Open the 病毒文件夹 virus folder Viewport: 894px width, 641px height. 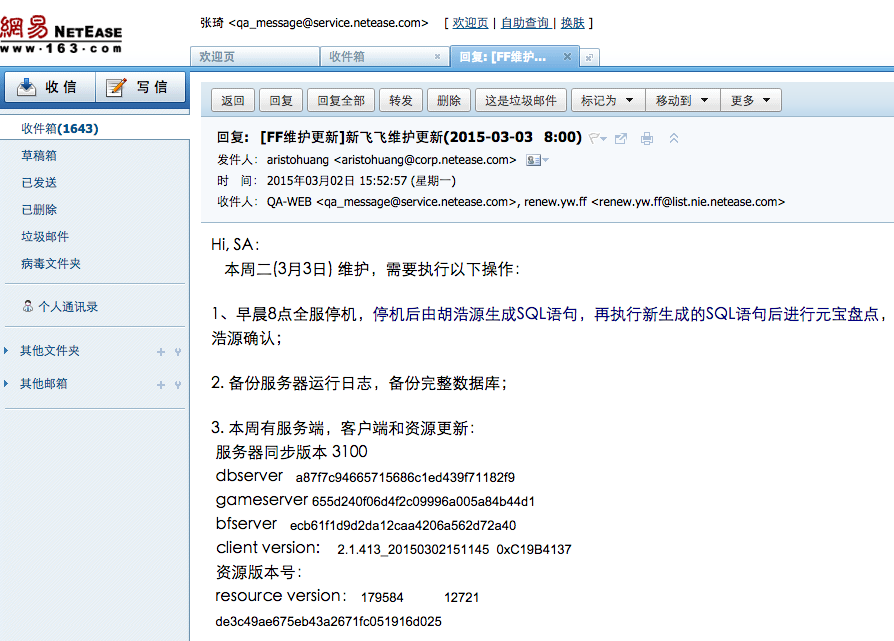[51, 263]
